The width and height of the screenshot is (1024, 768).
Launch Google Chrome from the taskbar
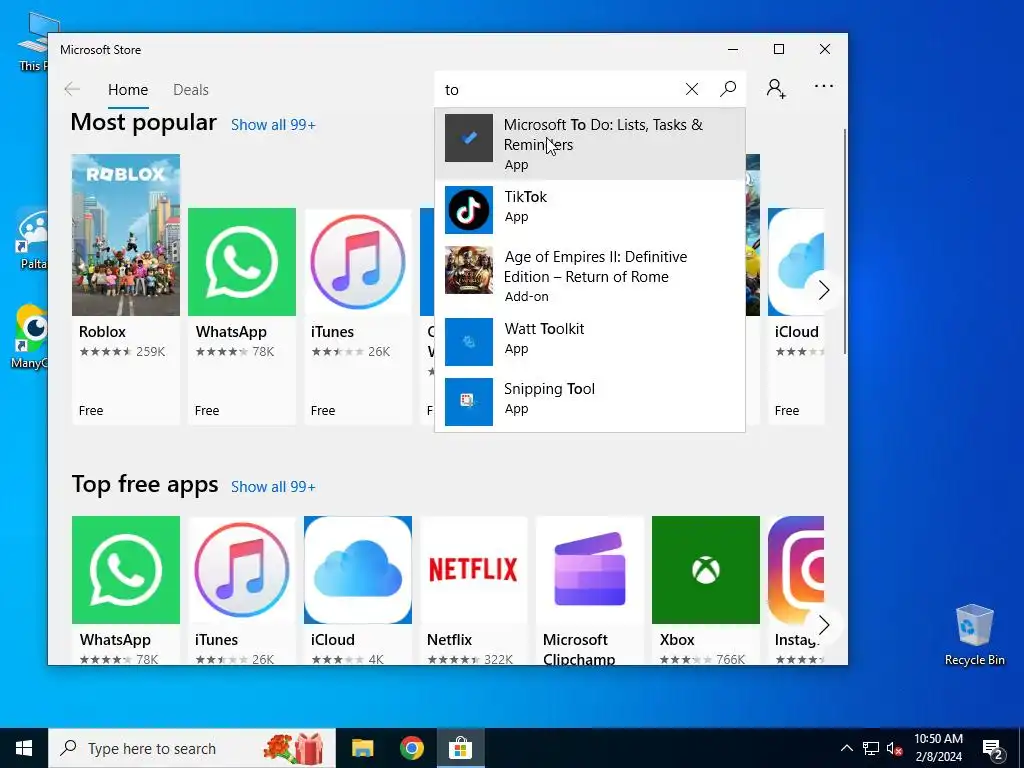click(411, 748)
